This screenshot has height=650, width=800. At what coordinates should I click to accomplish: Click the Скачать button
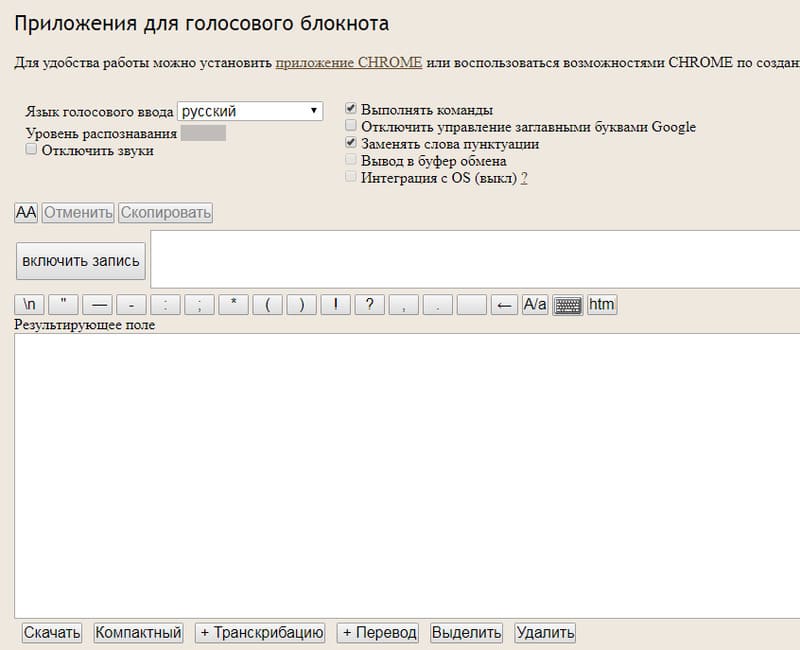coord(52,632)
